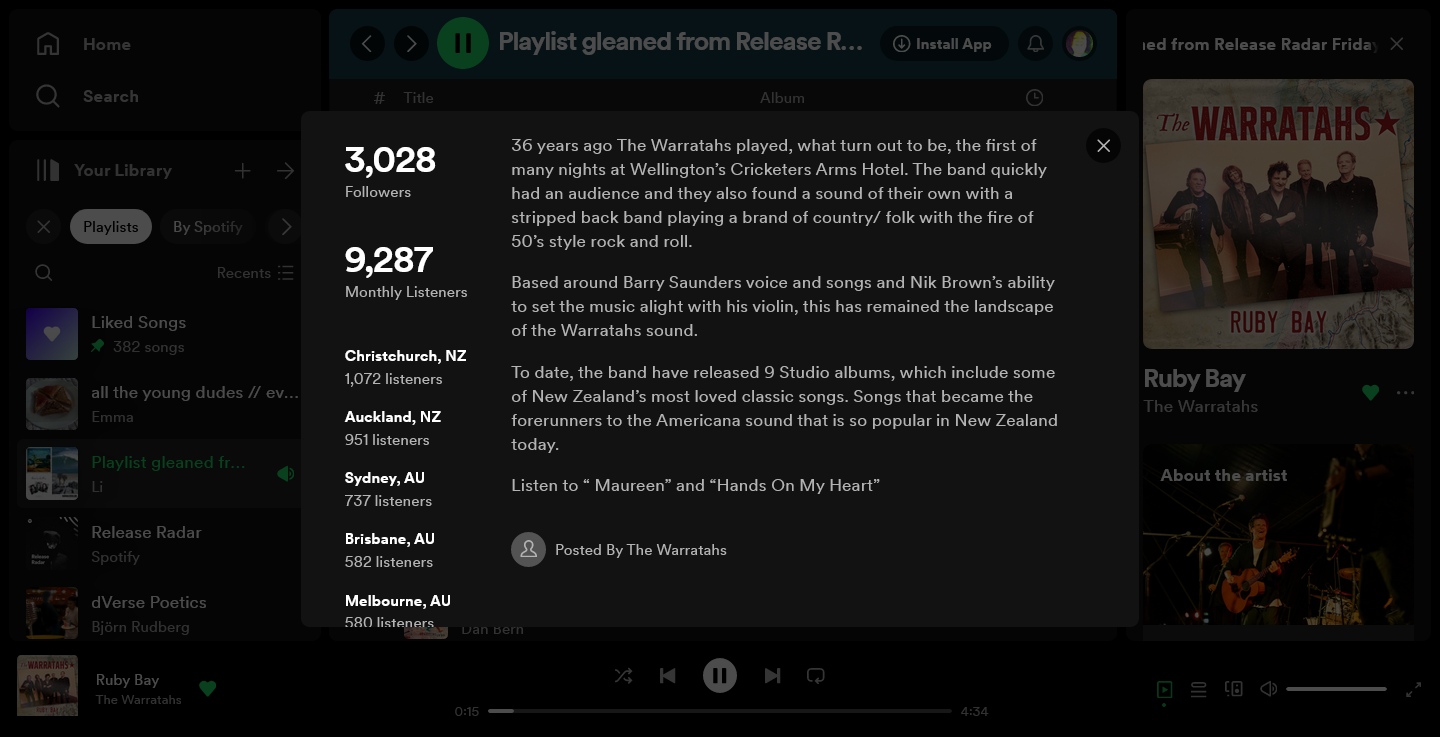Click the plus icon in Your Library
The image size is (1440, 737).
point(242,171)
